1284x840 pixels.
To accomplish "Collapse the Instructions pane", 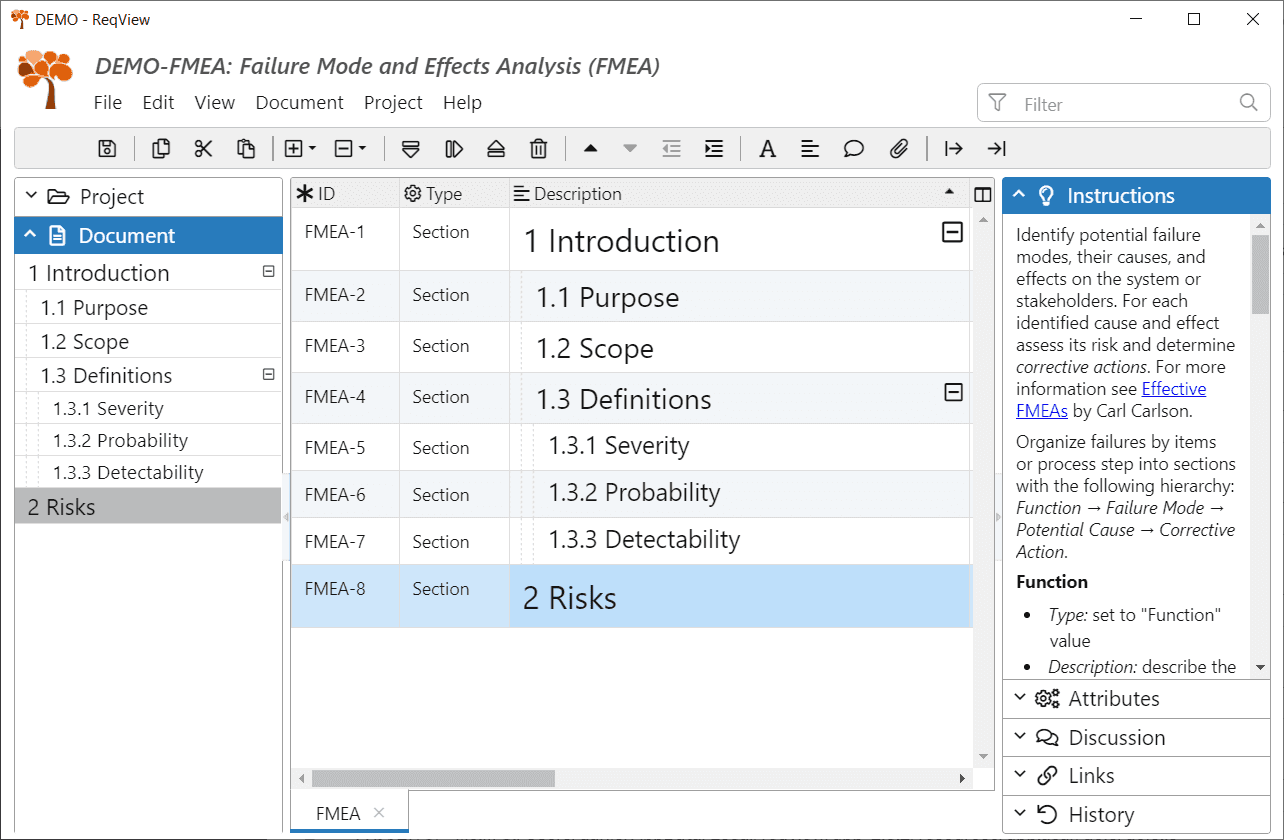I will [1136, 196].
